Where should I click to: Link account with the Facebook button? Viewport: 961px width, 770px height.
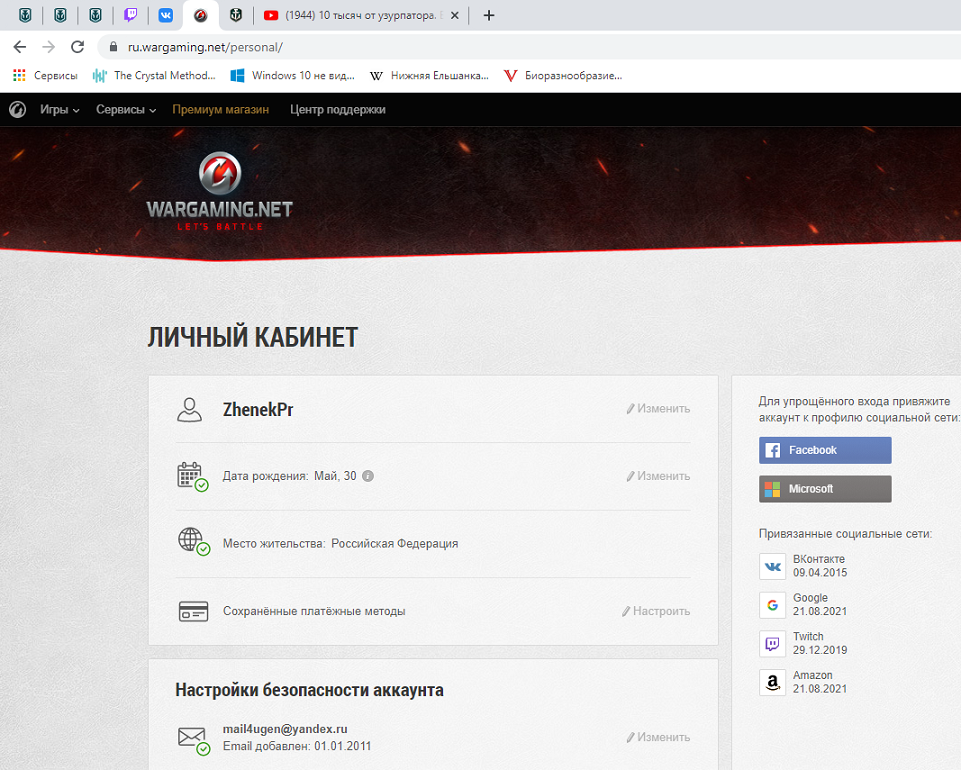824,450
